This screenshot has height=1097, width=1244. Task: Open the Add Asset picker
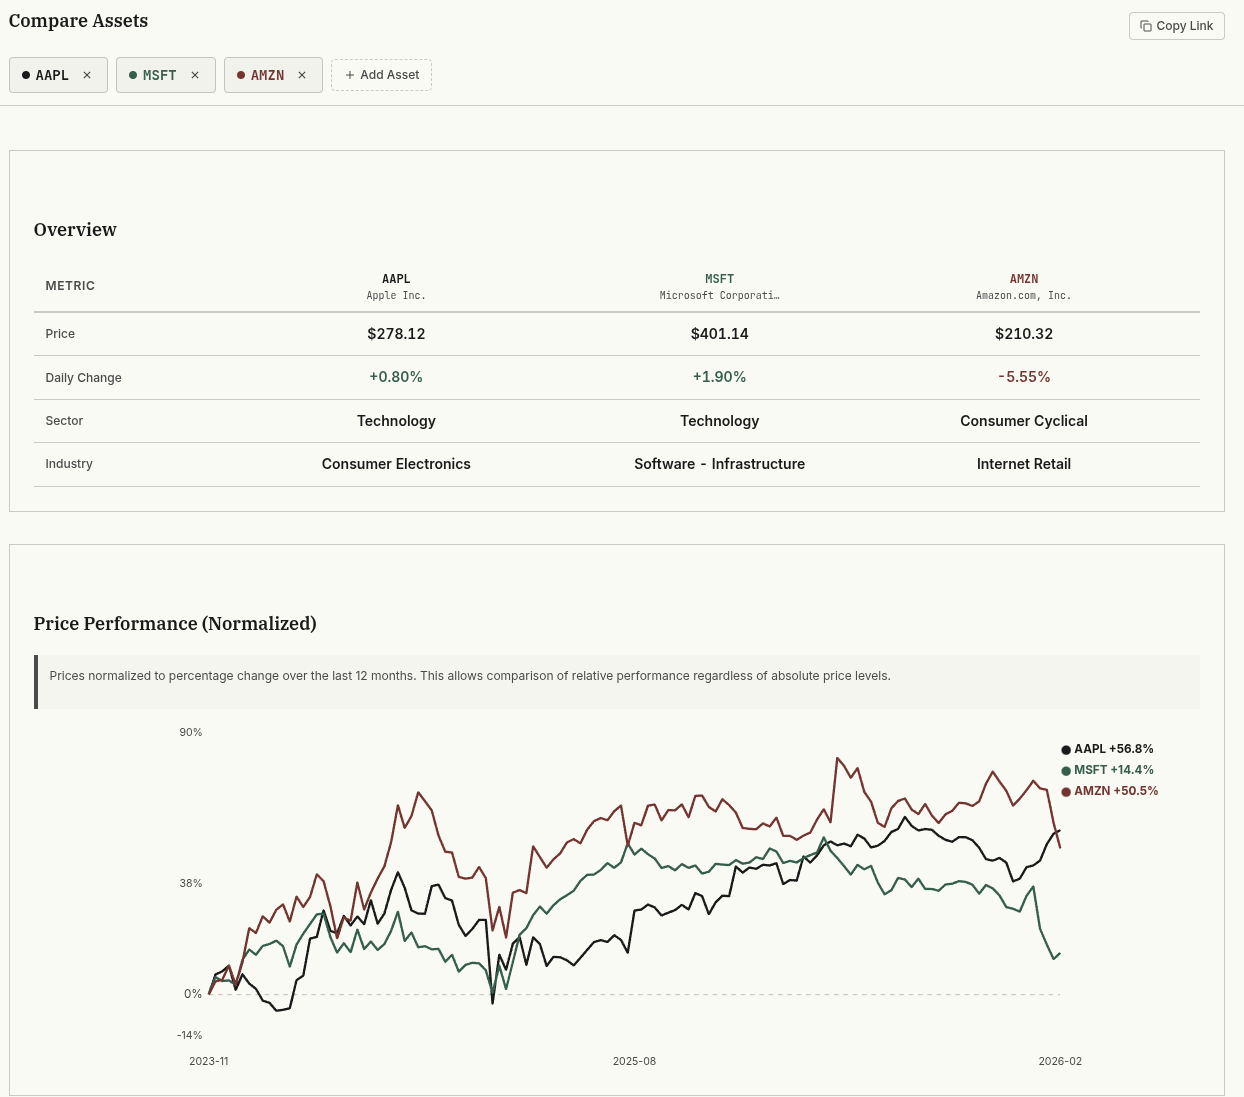click(x=381, y=74)
